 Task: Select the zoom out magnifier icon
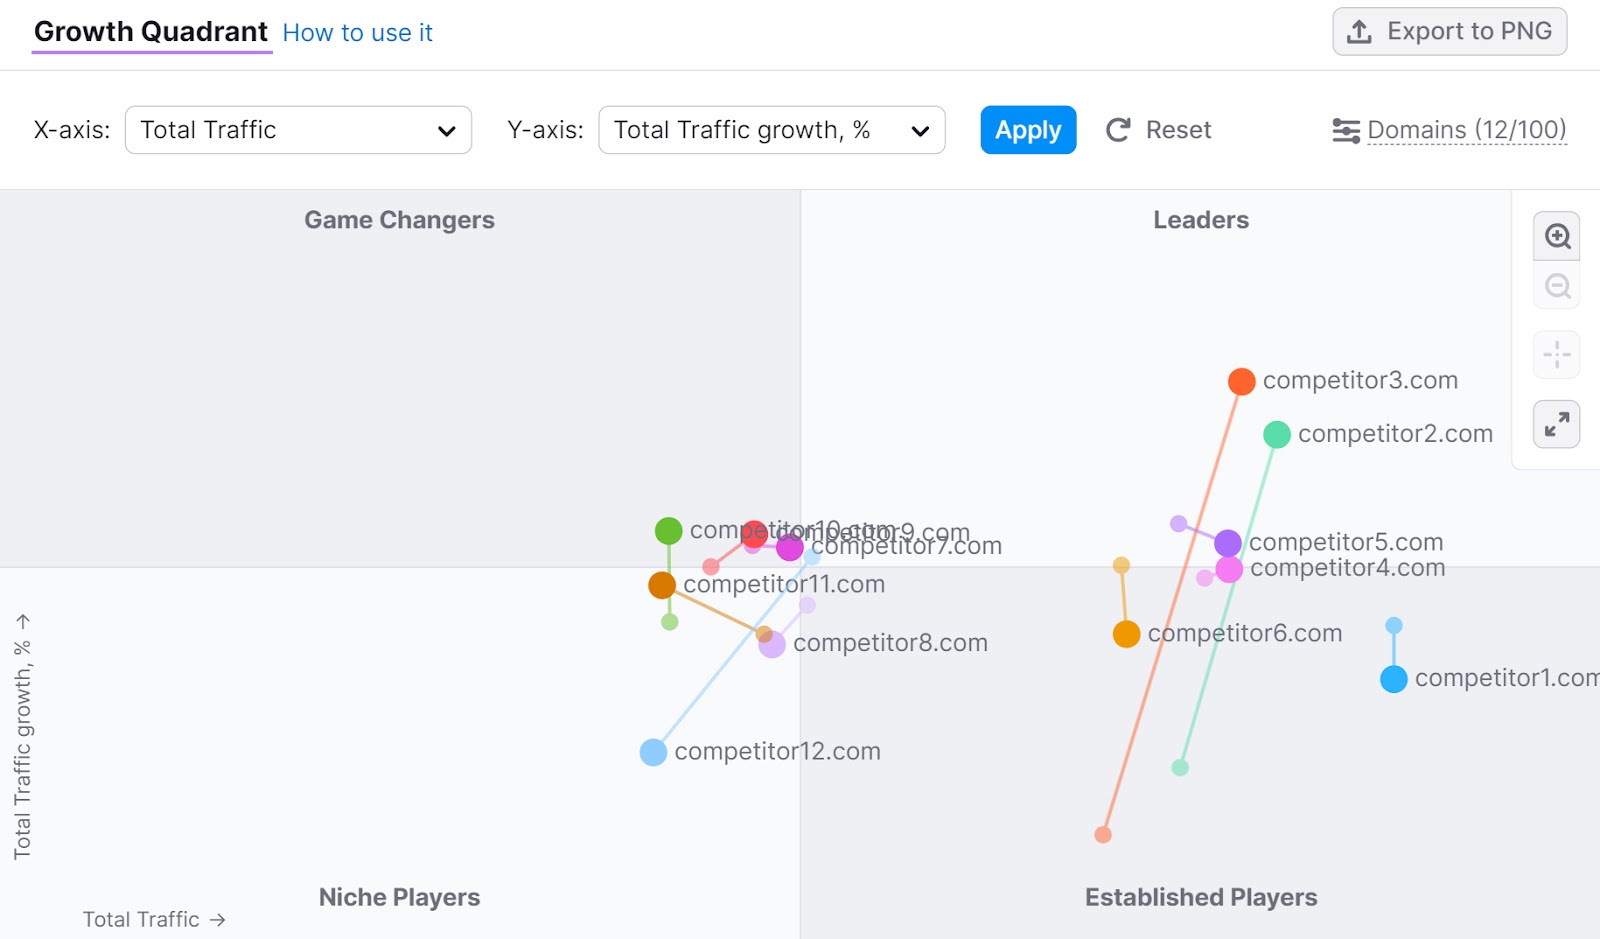[1556, 286]
